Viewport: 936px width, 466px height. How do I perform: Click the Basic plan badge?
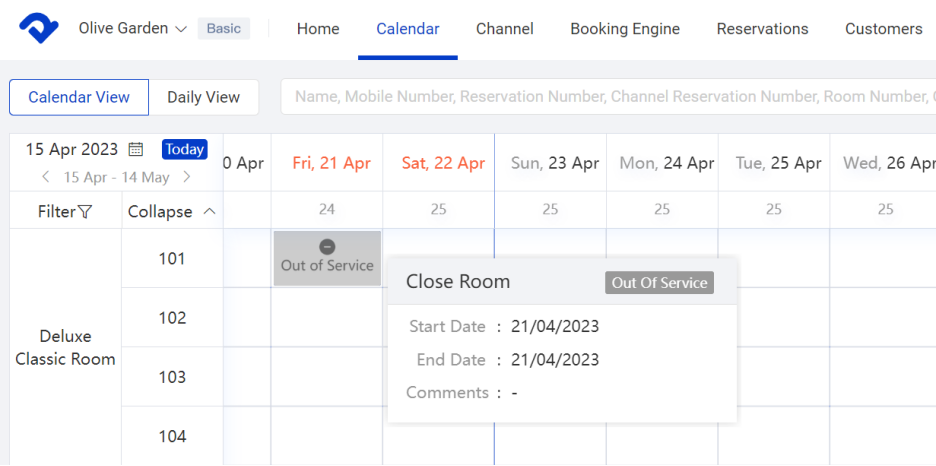tap(224, 29)
